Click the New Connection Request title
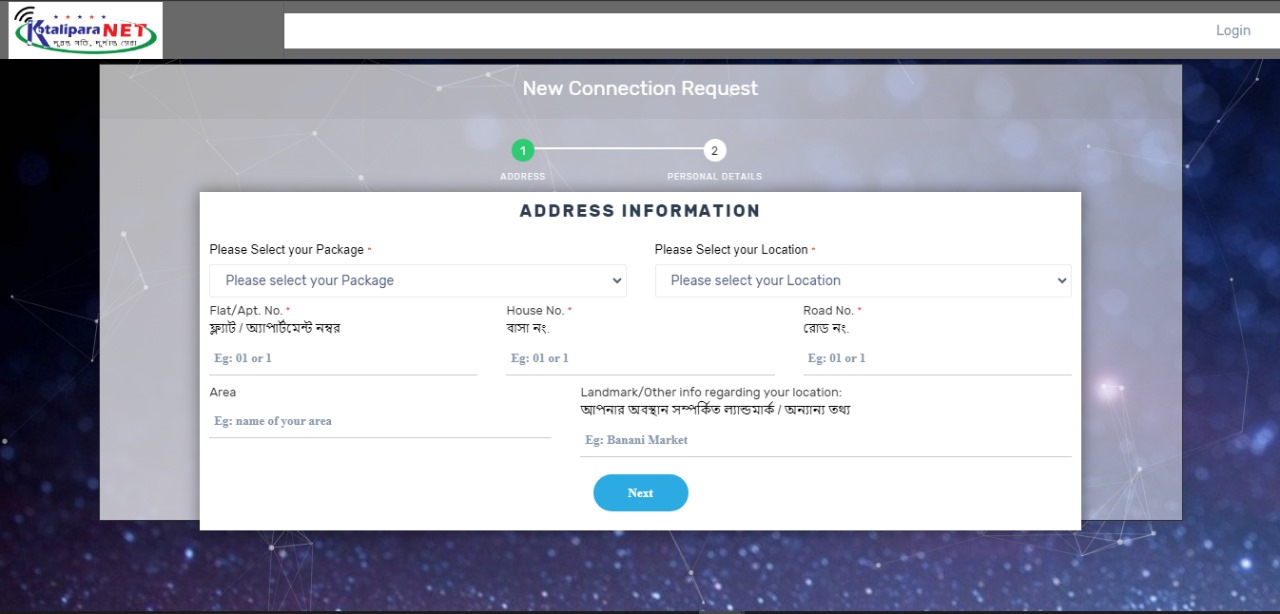This screenshot has width=1280, height=614. point(640,89)
